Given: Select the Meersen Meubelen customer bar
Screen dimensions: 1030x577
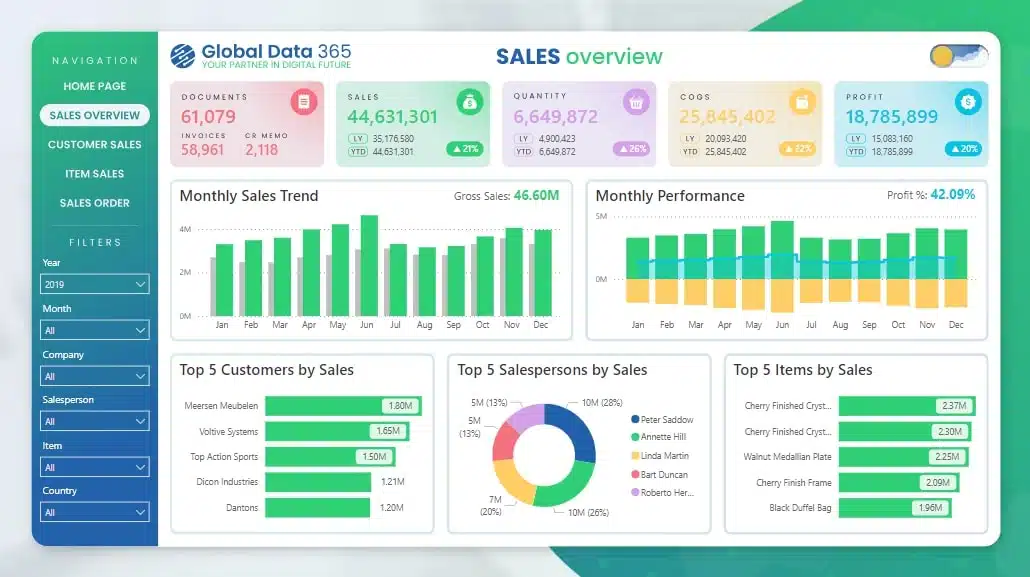Looking at the screenshot, I should 342,406.
